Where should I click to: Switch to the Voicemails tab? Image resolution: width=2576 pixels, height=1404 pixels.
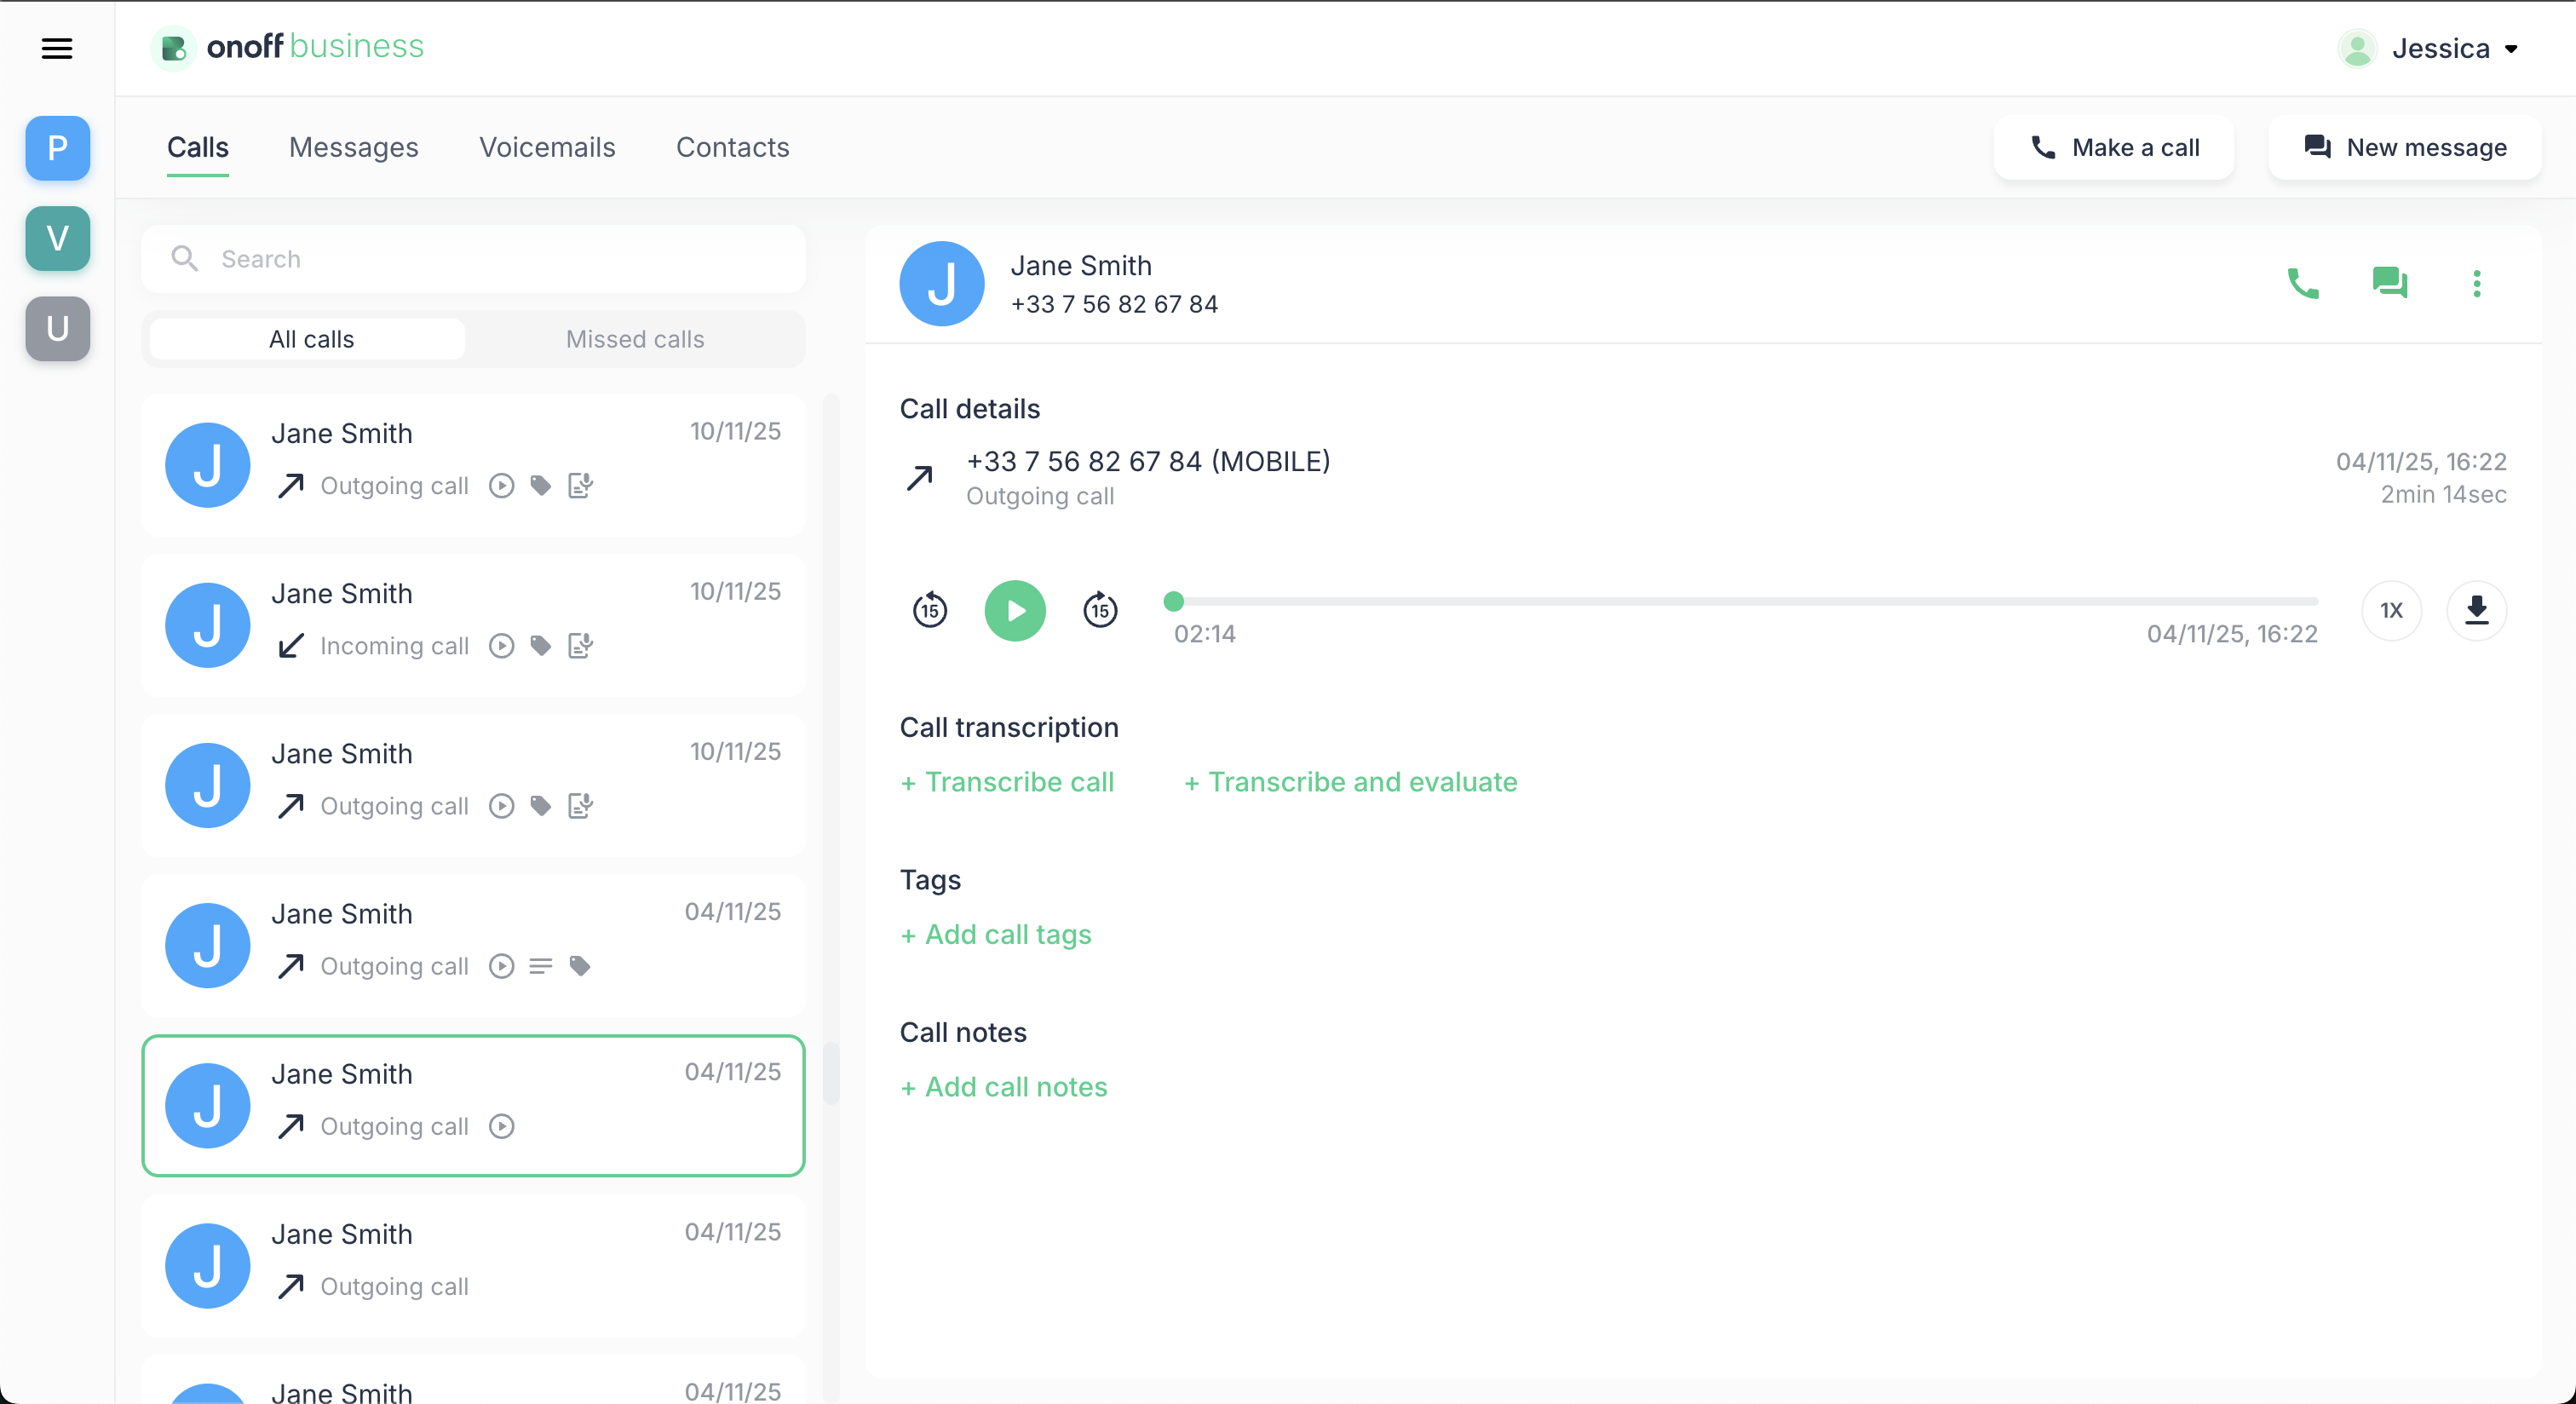[x=547, y=147]
